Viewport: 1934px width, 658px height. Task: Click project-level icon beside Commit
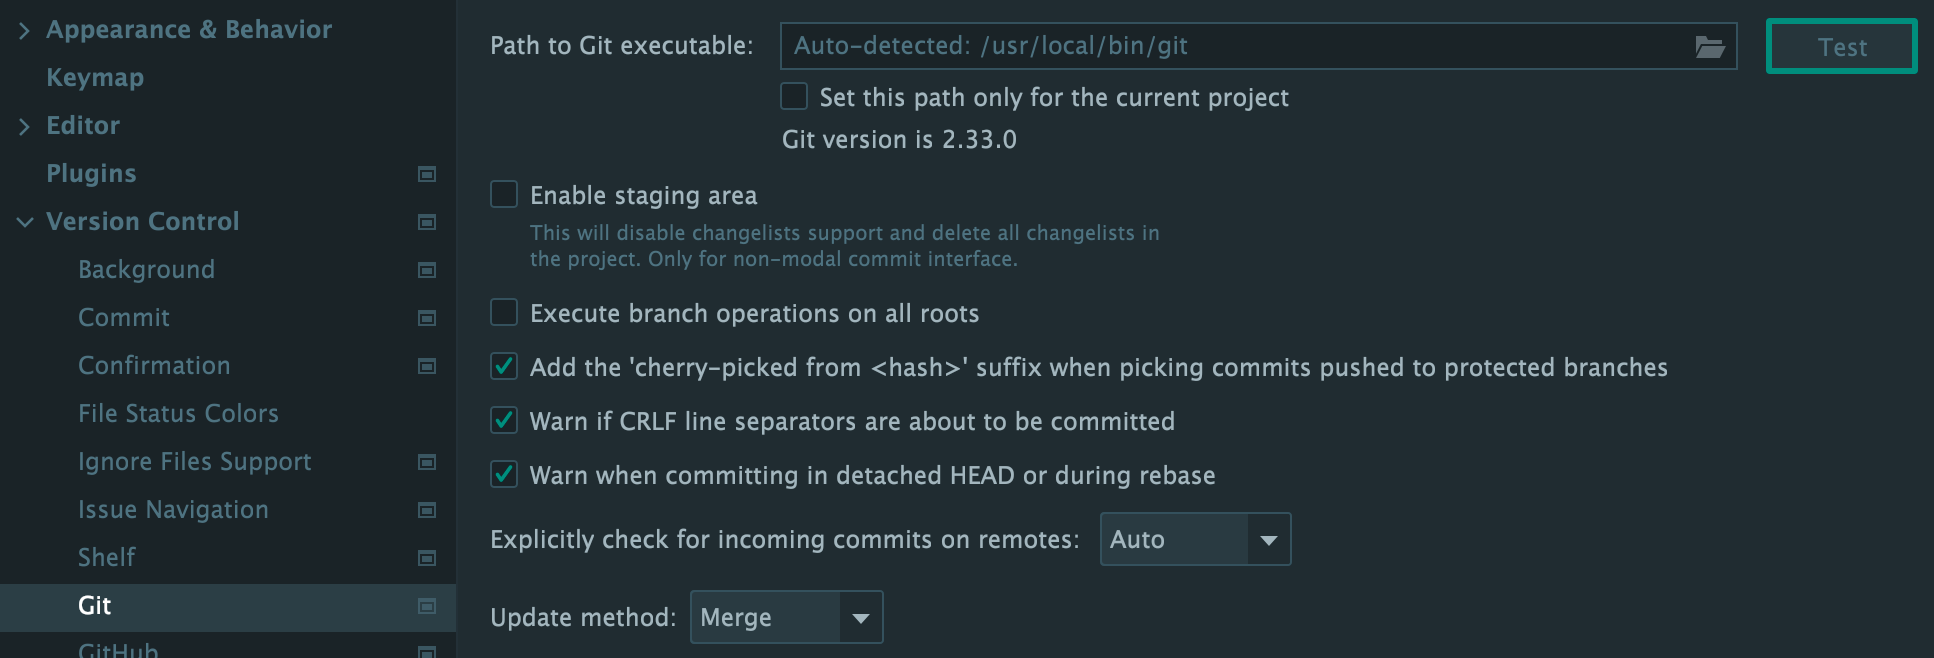(x=427, y=318)
